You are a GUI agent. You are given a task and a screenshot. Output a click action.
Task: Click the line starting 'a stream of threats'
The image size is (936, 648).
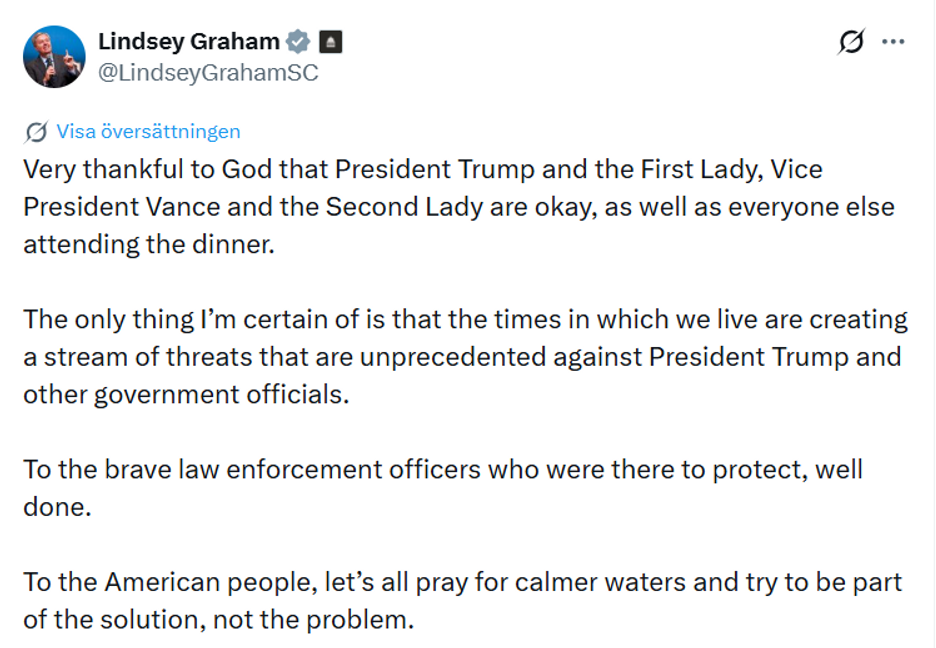pos(461,357)
